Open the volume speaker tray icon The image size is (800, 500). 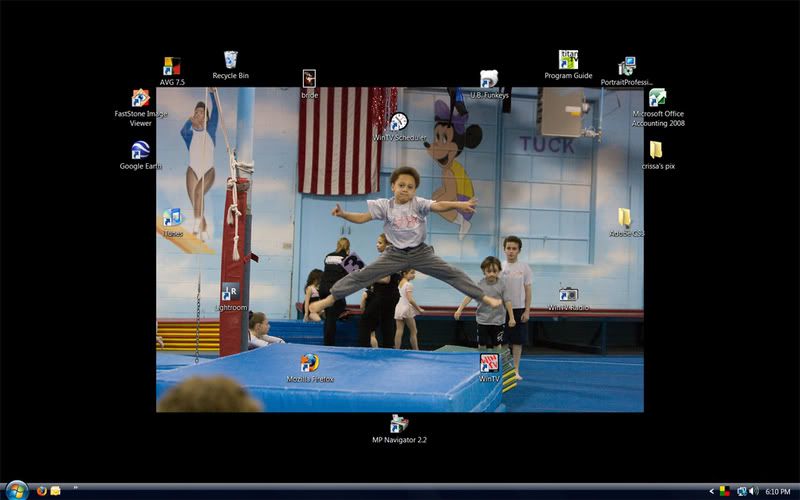pos(753,491)
